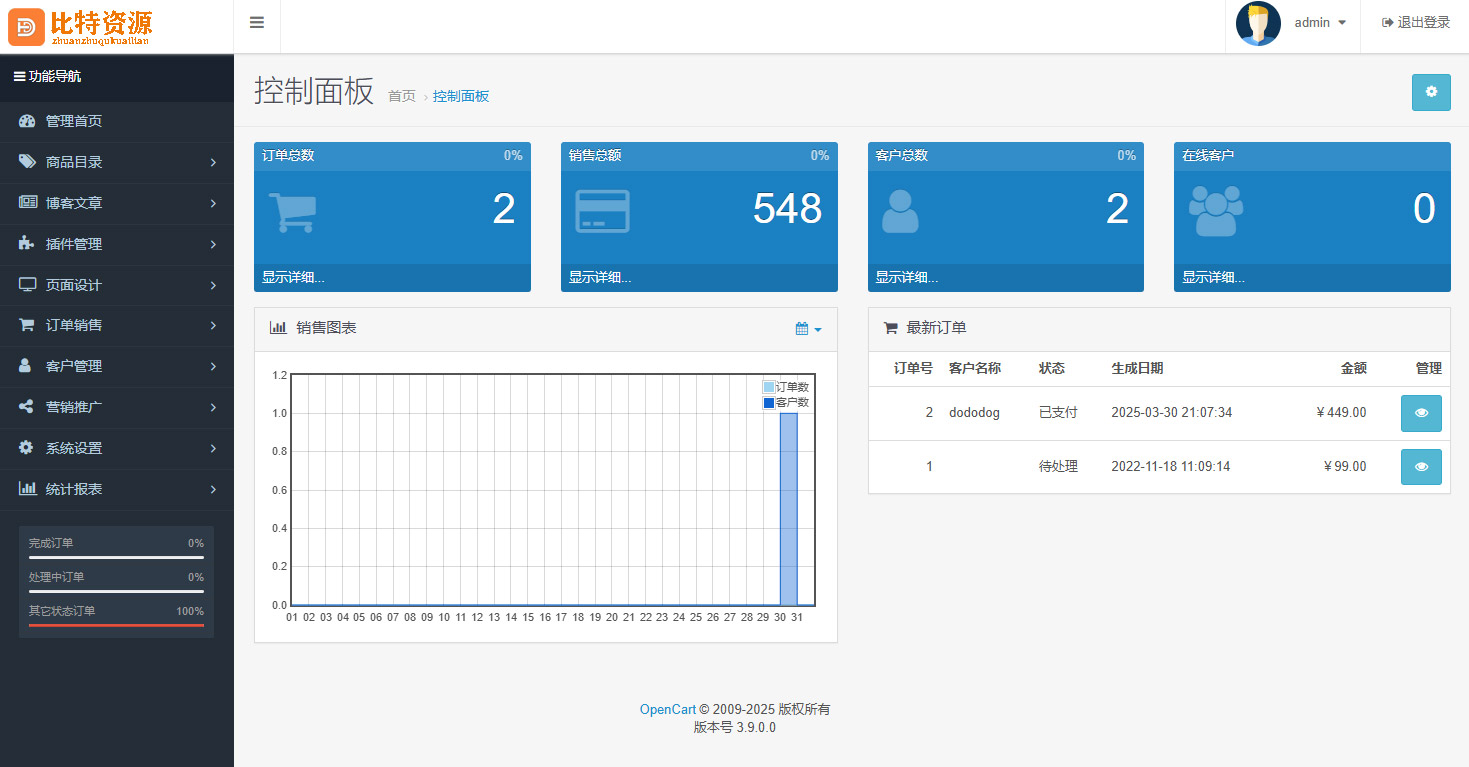
Task: Open the 统计报表 sidebar item
Action: [x=116, y=489]
